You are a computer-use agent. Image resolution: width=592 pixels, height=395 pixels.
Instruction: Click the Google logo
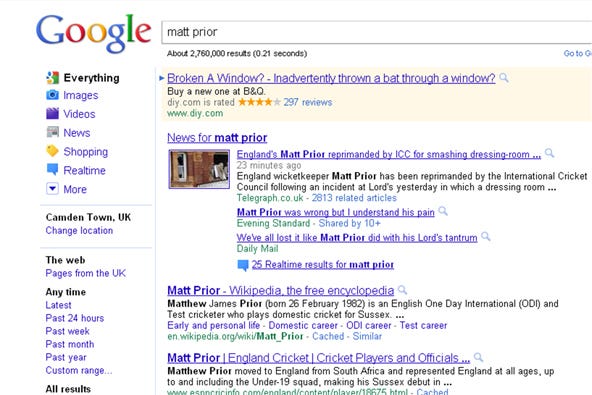(94, 33)
